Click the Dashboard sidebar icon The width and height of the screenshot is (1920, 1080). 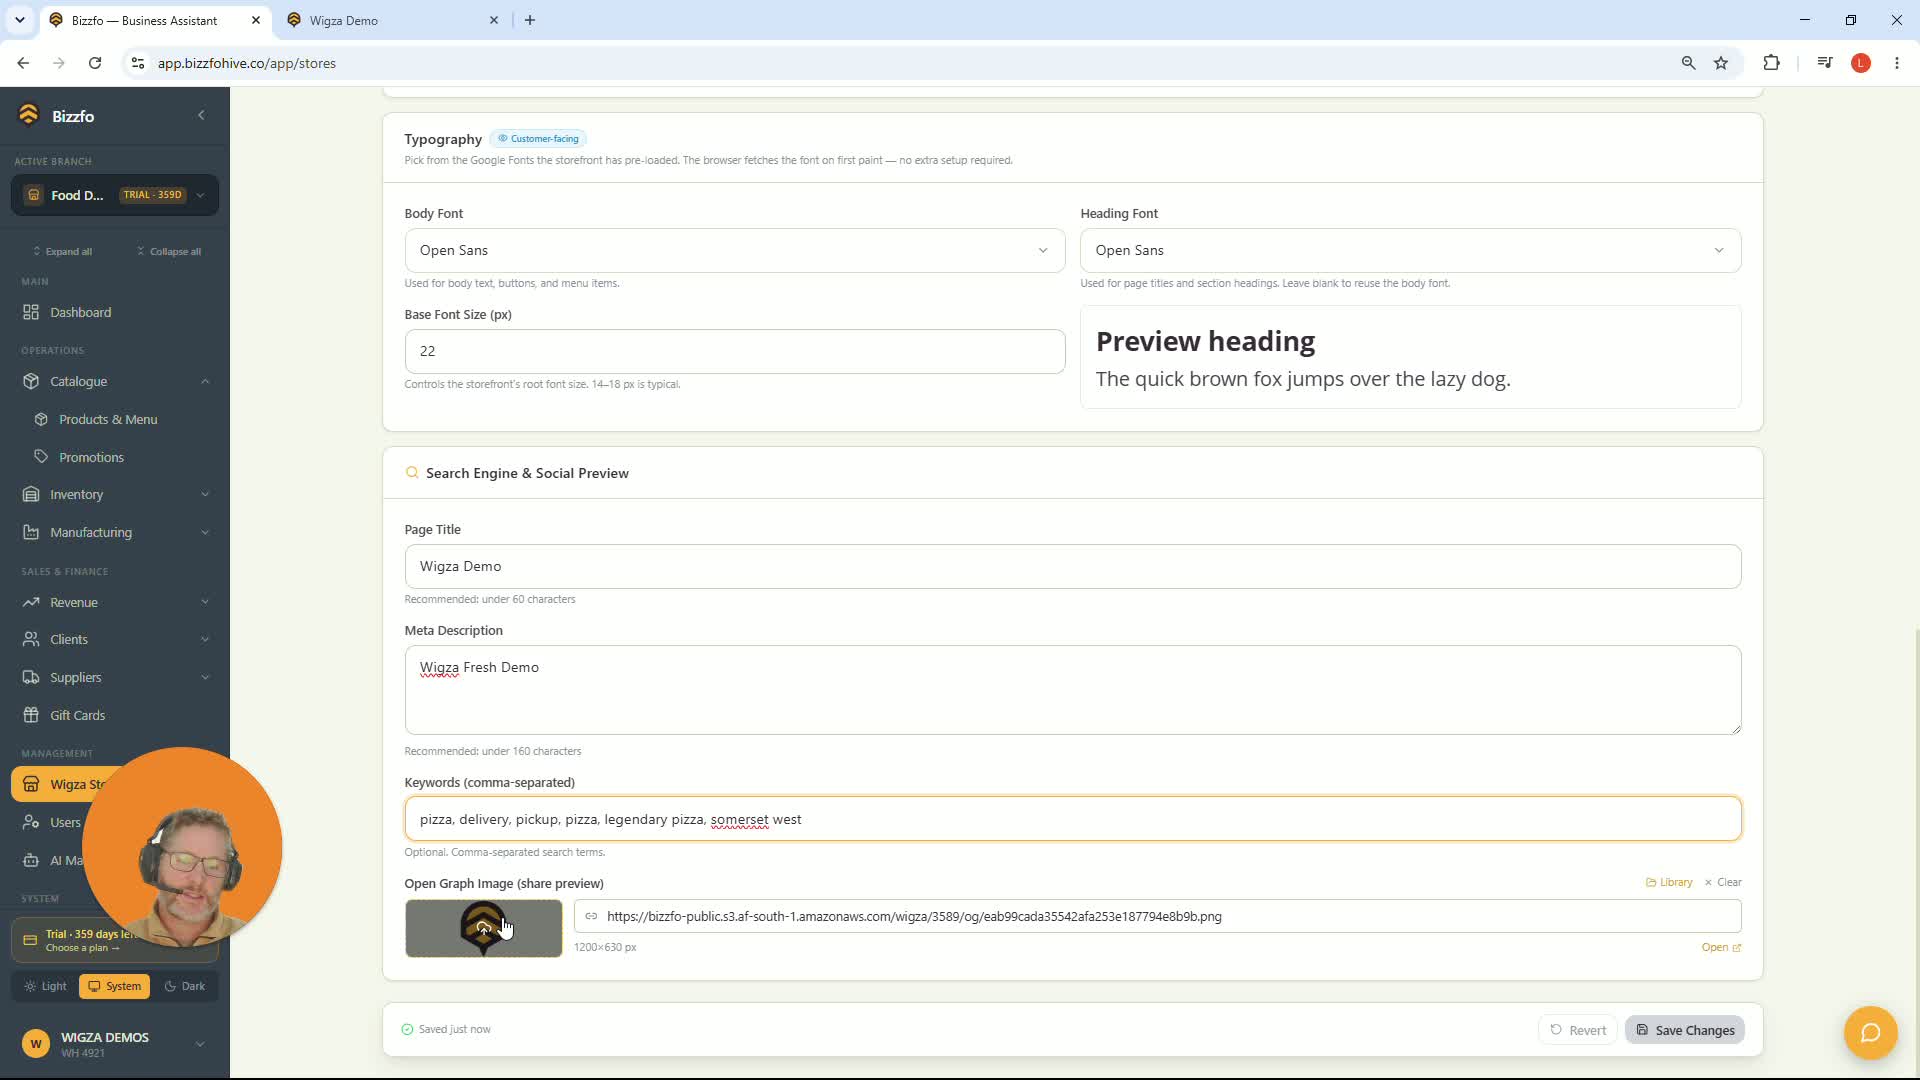coord(31,312)
